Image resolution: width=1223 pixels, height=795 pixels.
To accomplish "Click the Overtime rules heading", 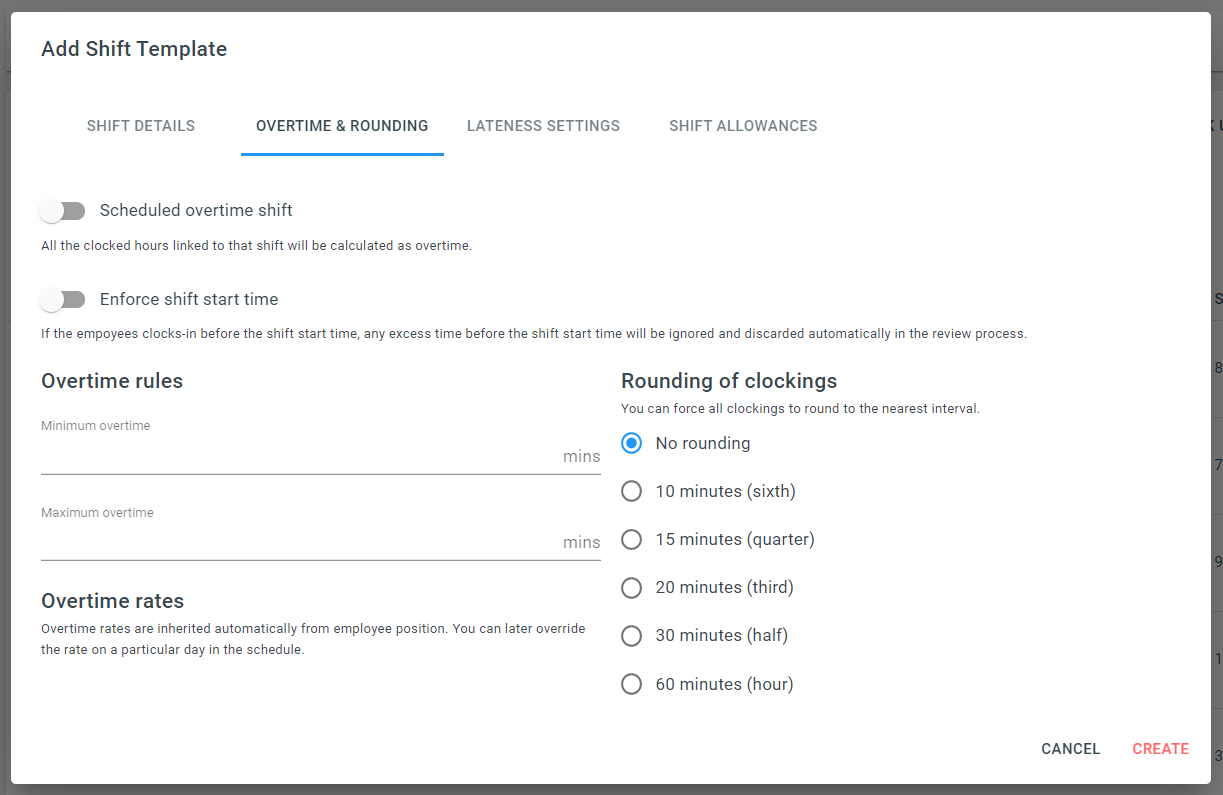I will point(112,381).
